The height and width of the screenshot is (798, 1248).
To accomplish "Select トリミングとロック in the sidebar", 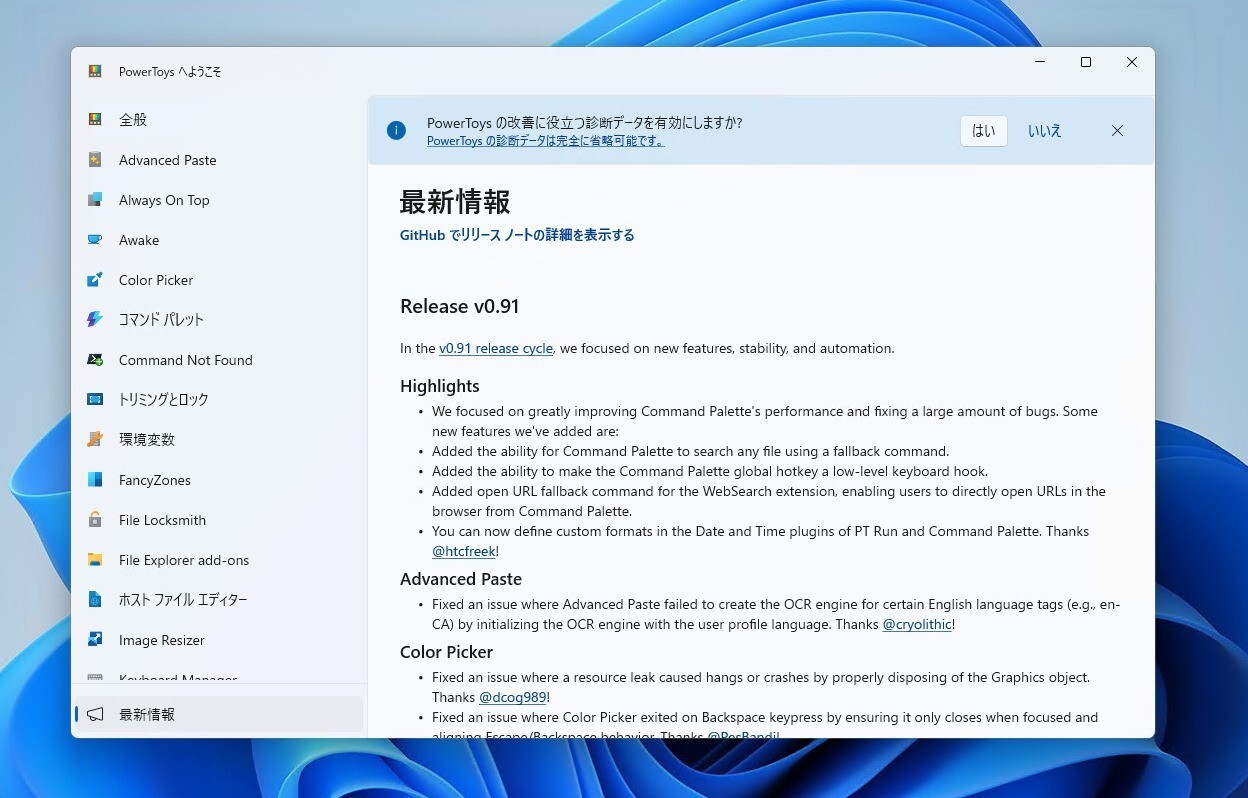I will coord(163,400).
